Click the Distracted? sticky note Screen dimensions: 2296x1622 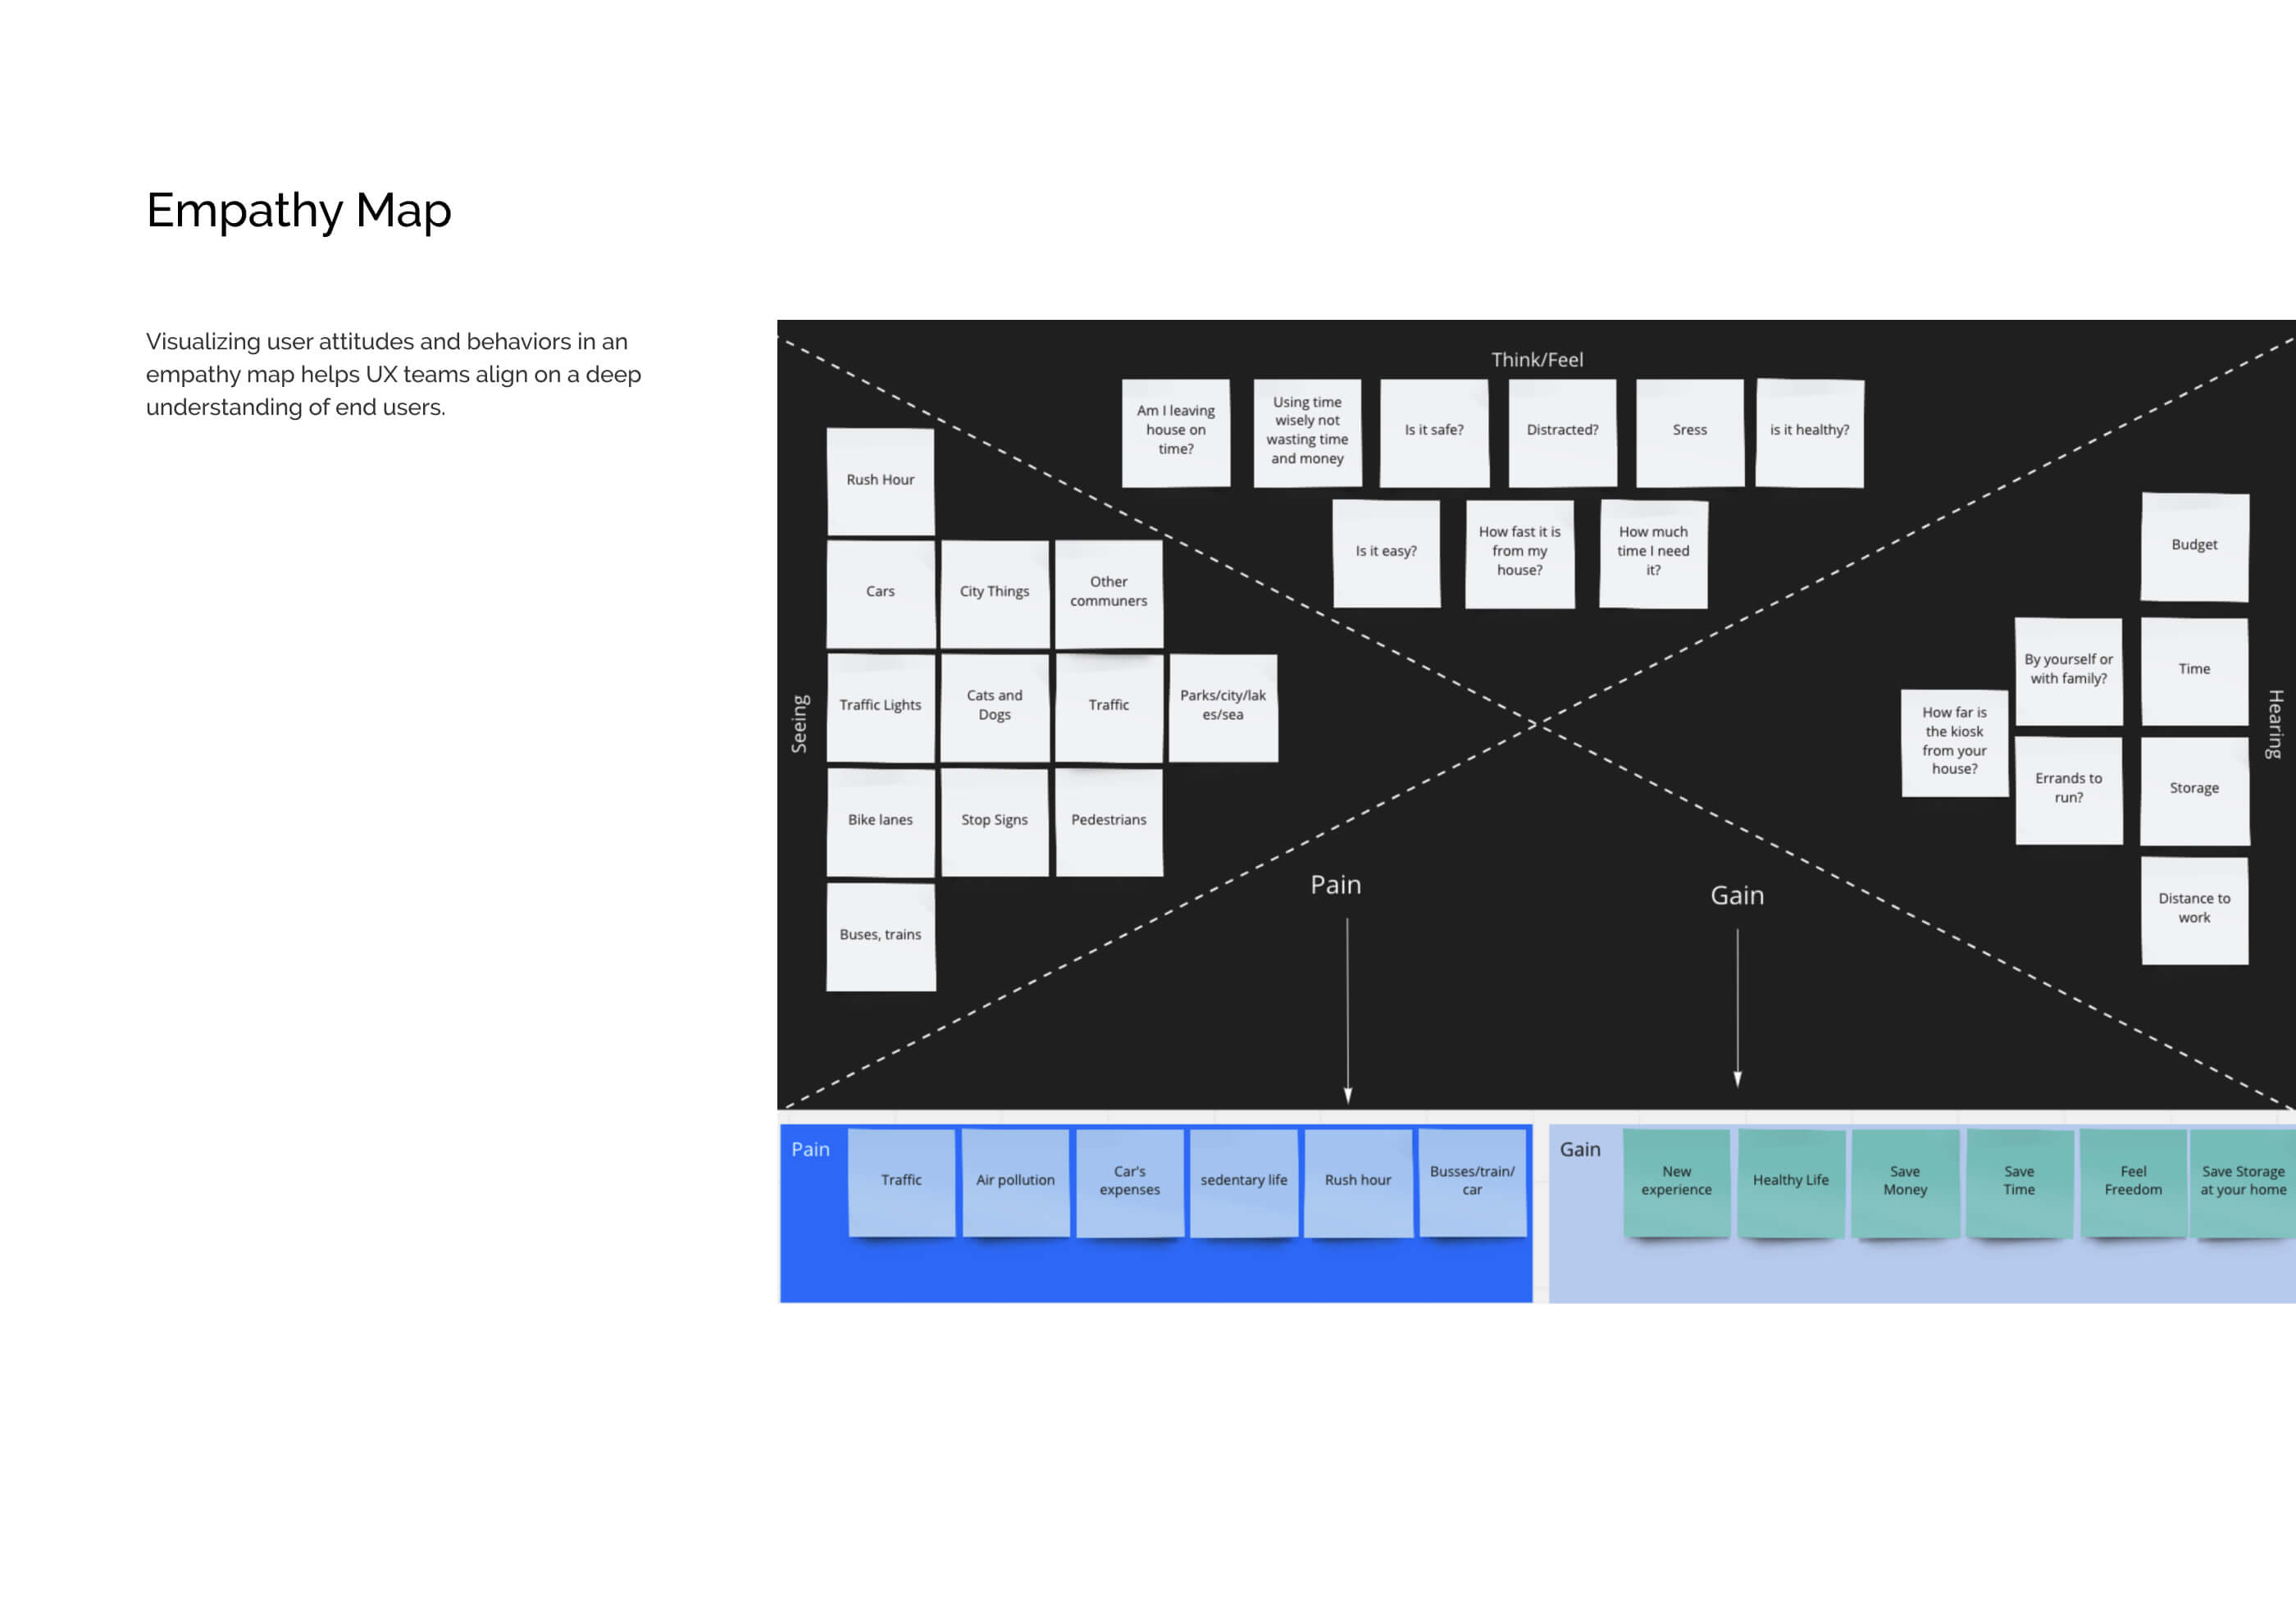coord(1561,431)
